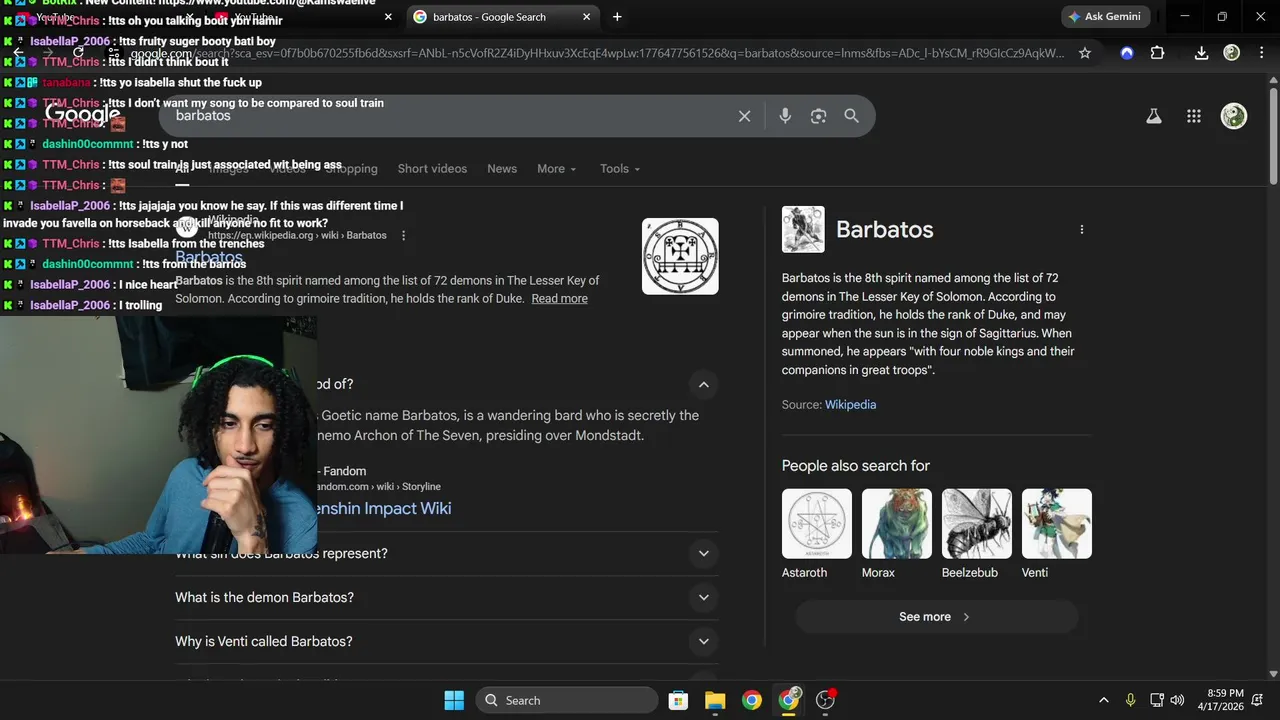This screenshot has height=720, width=1280.
Task: Show hidden system tray icons
Action: pyautogui.click(x=1103, y=700)
